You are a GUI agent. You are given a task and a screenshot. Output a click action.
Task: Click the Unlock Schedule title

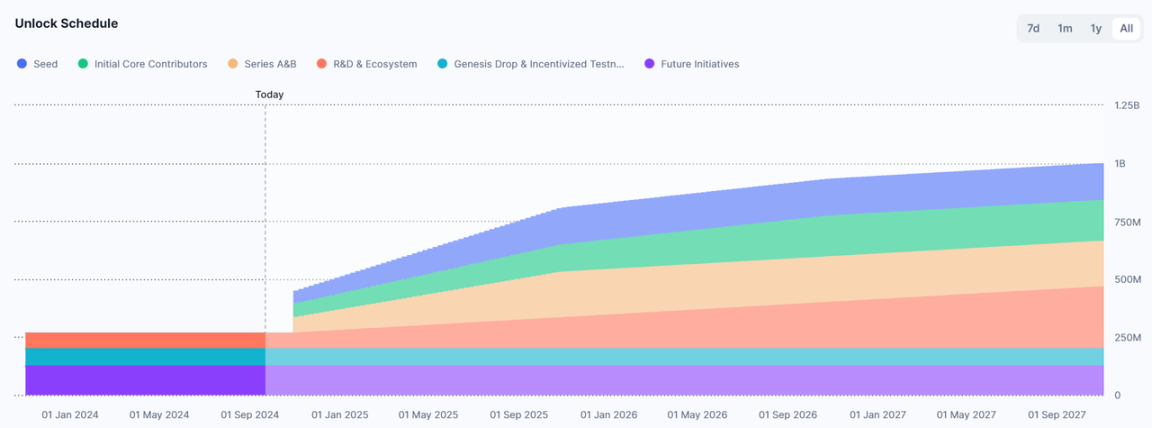coord(65,23)
